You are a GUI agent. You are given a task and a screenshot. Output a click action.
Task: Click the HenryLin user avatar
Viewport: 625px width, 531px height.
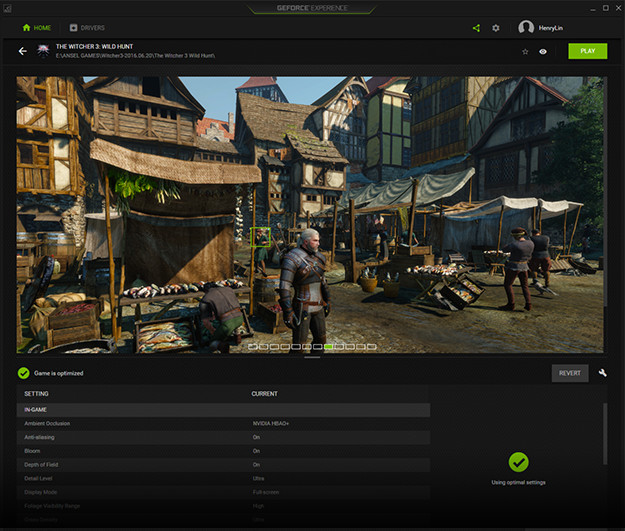pos(526,28)
